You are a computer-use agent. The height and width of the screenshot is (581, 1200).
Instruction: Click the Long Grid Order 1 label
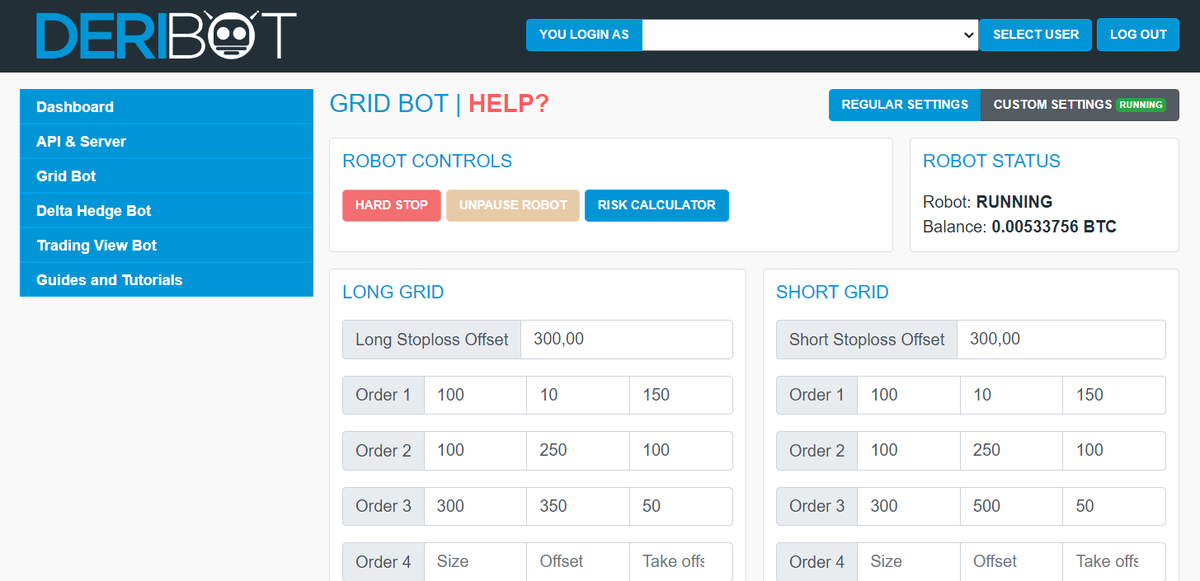pyautogui.click(x=383, y=395)
